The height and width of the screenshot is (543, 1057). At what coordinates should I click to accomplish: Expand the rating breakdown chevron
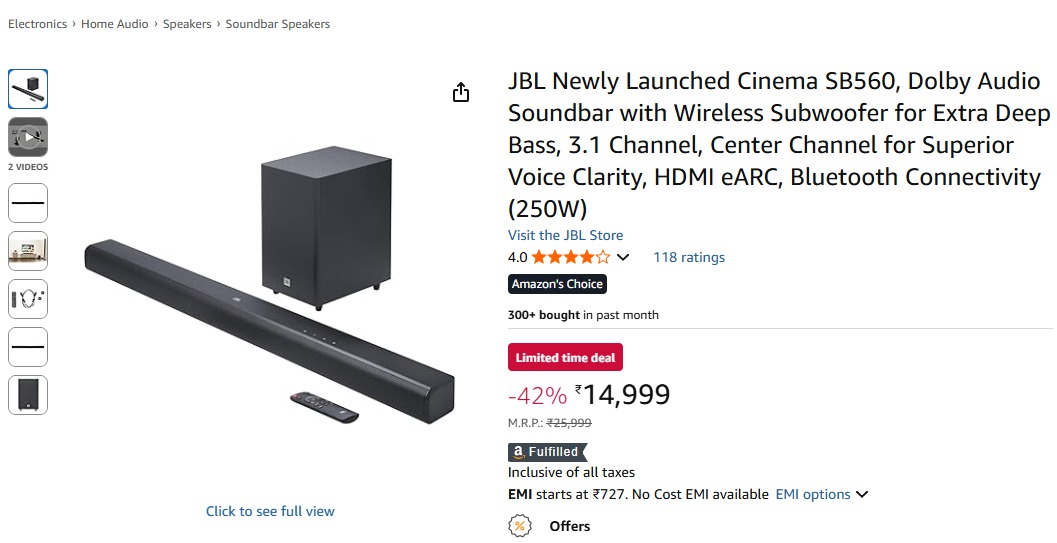623,258
